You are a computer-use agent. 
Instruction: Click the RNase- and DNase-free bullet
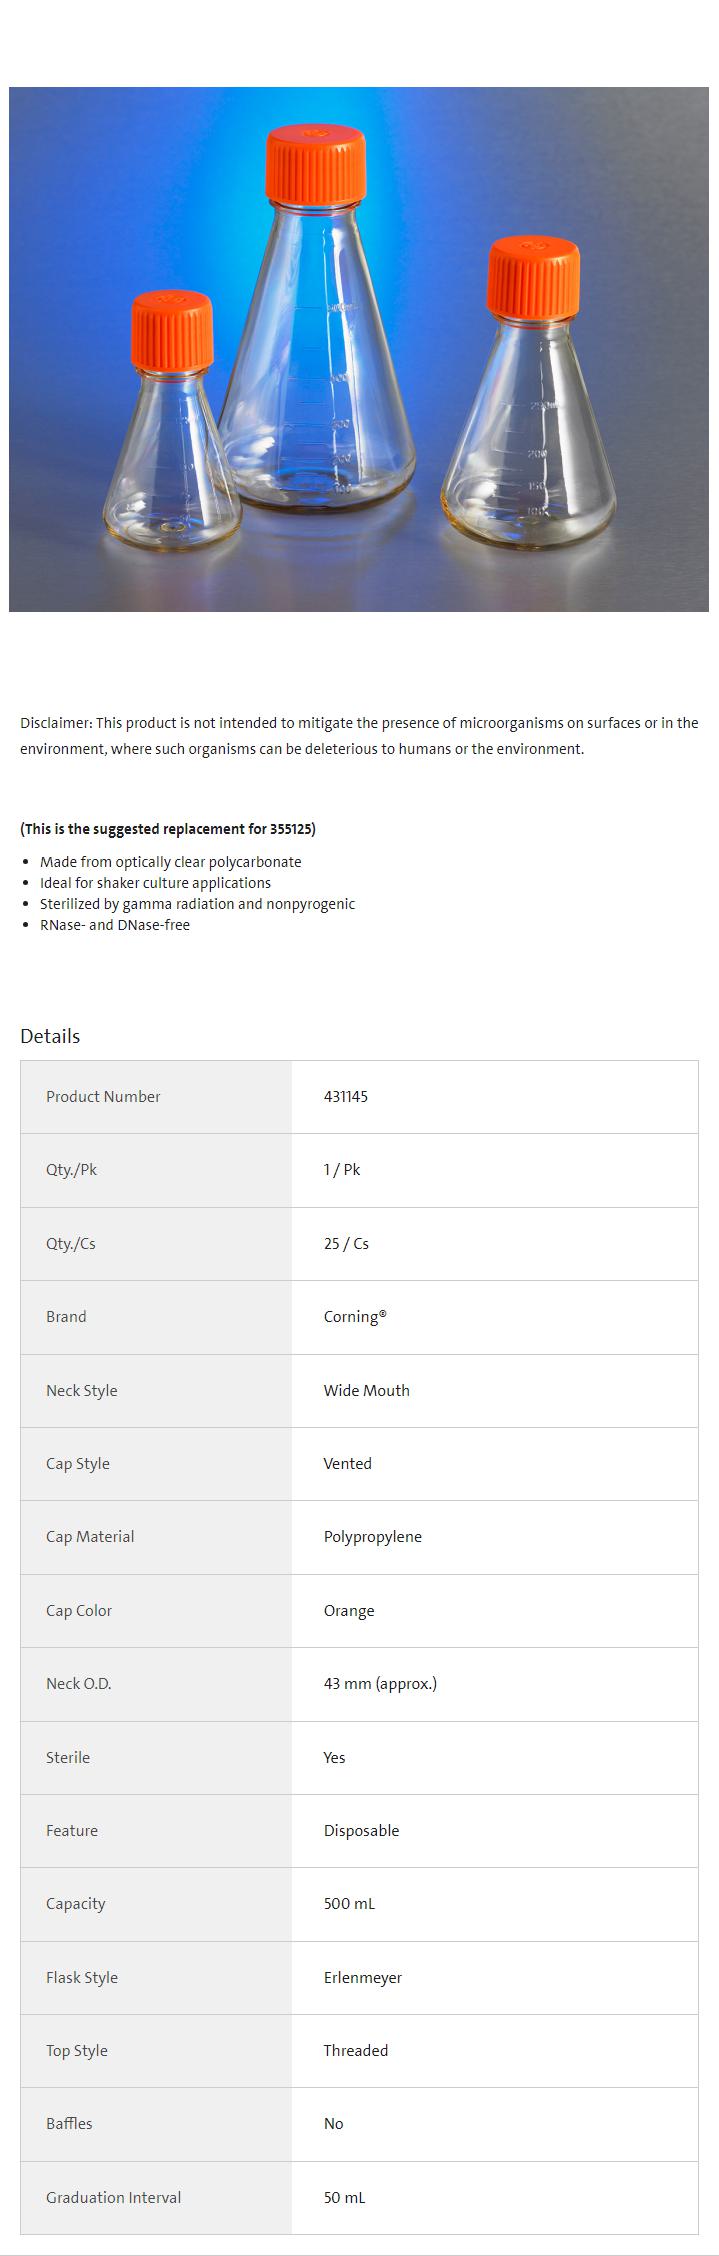pos(115,925)
